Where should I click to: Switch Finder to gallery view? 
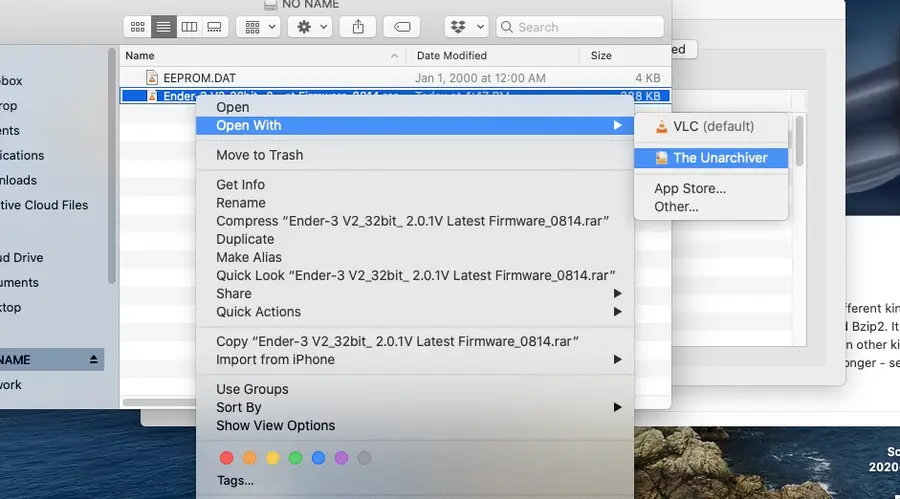214,27
